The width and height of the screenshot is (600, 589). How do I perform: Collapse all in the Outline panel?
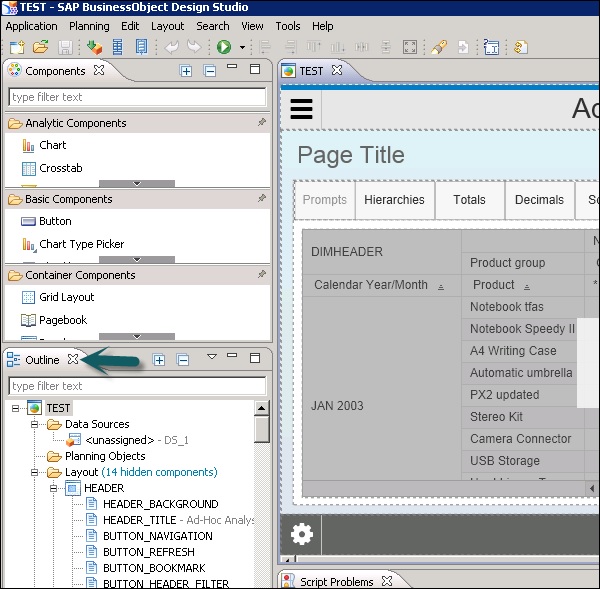pos(183,360)
